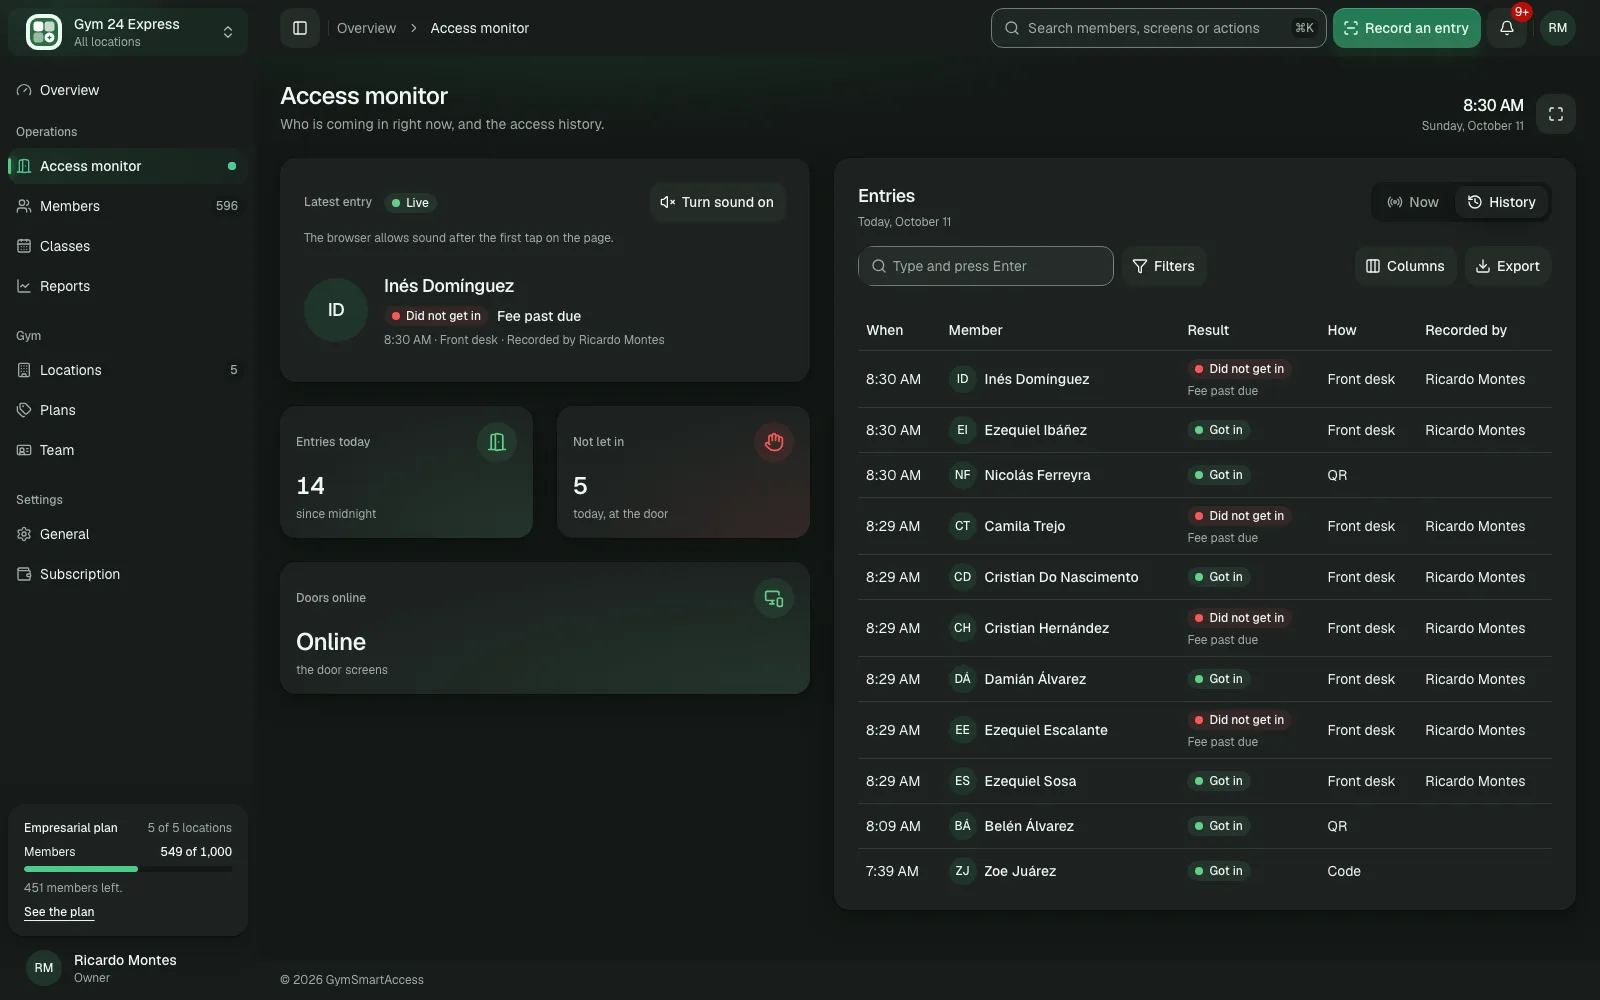This screenshot has width=1600, height=1000.
Task: Click the CT avatar for Camila Trejo
Action: (962, 526)
